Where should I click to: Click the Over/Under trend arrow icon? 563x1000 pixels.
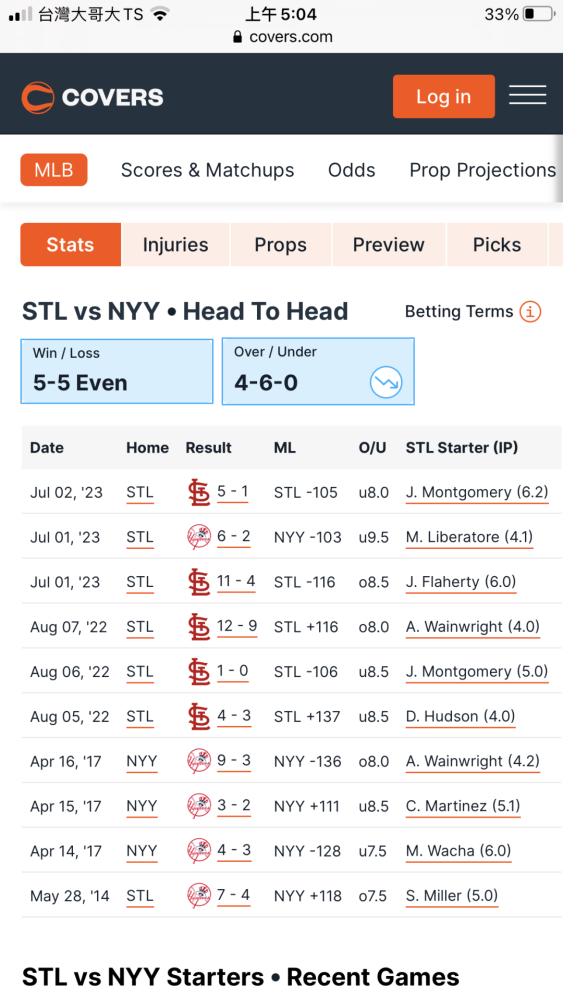click(386, 383)
